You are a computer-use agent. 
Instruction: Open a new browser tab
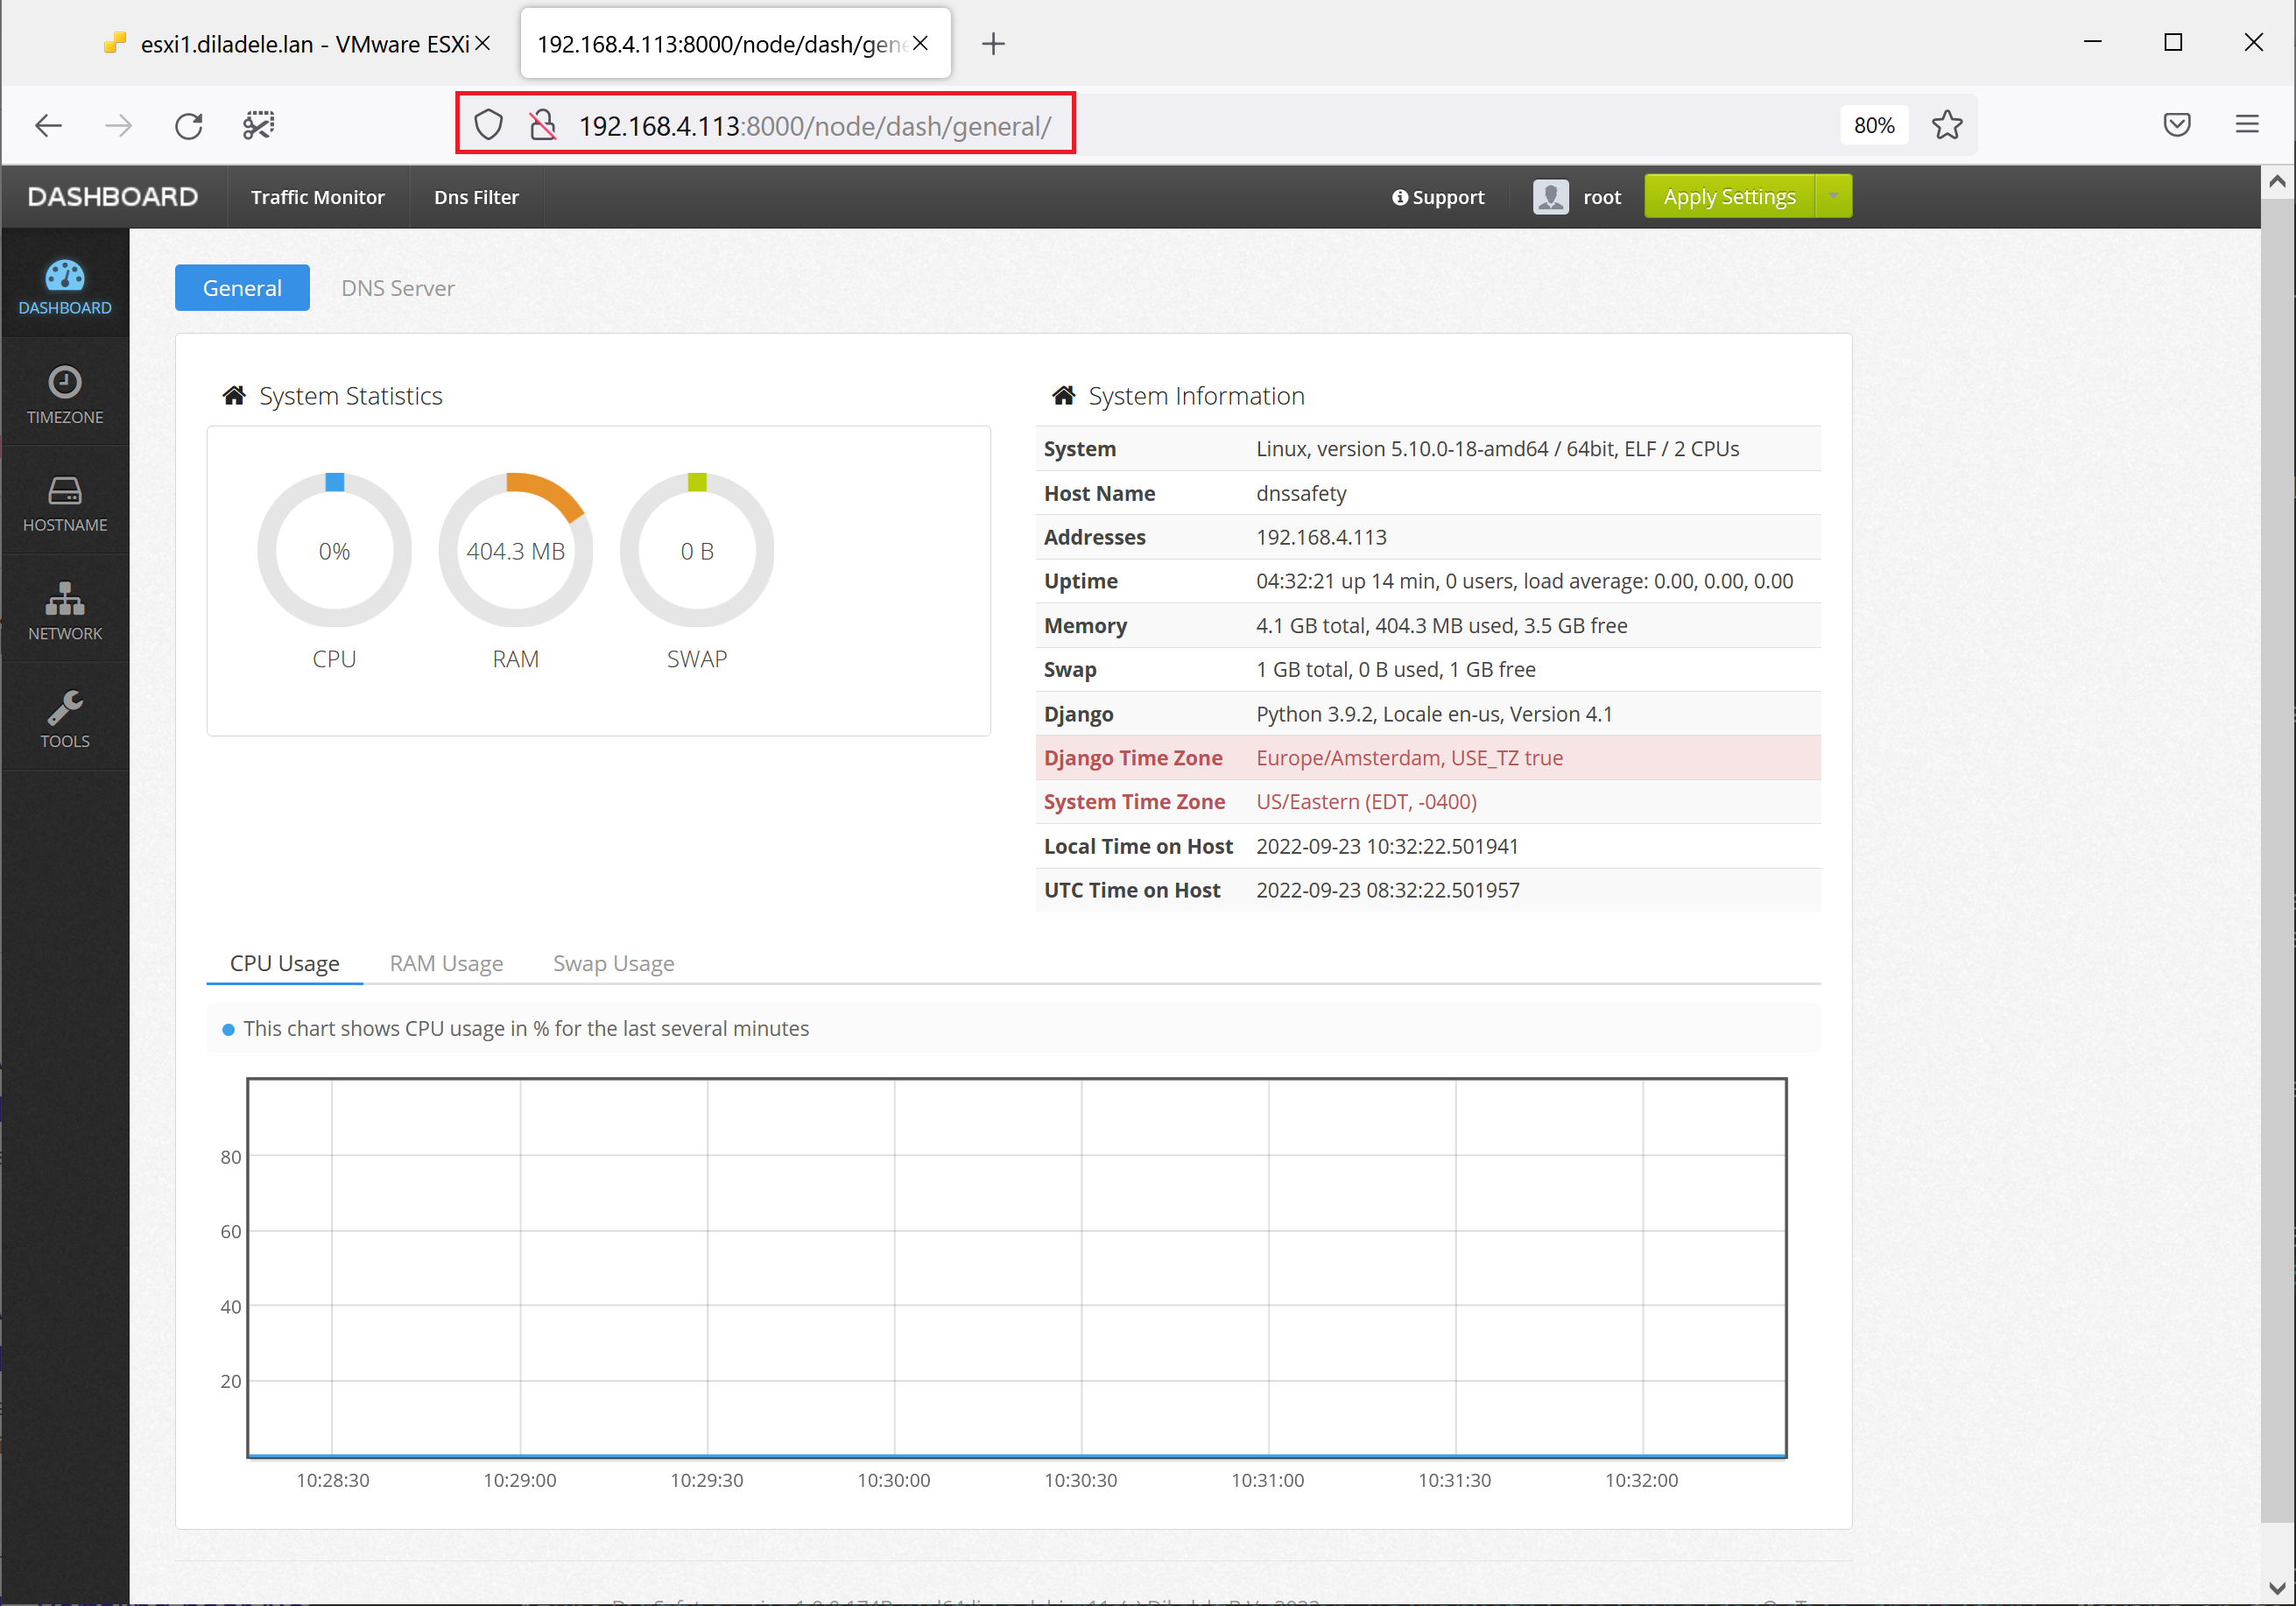[993, 44]
